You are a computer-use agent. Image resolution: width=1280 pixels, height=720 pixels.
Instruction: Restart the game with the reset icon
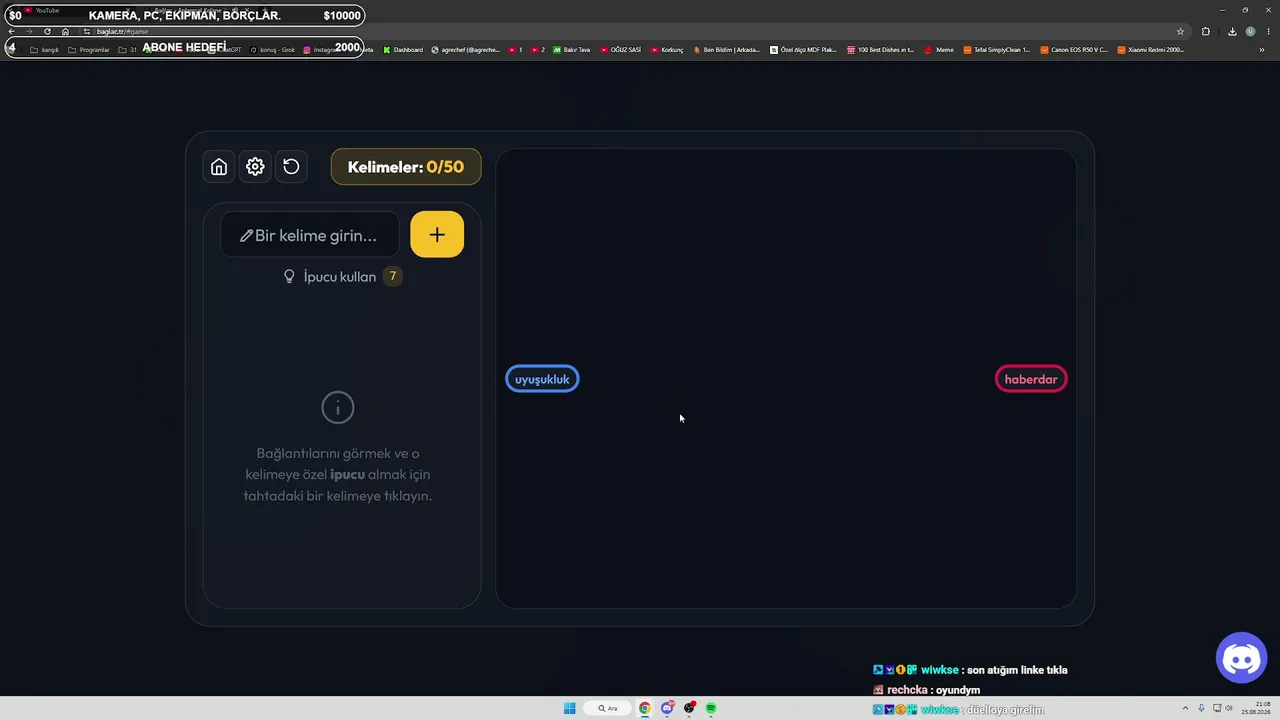tap(291, 167)
